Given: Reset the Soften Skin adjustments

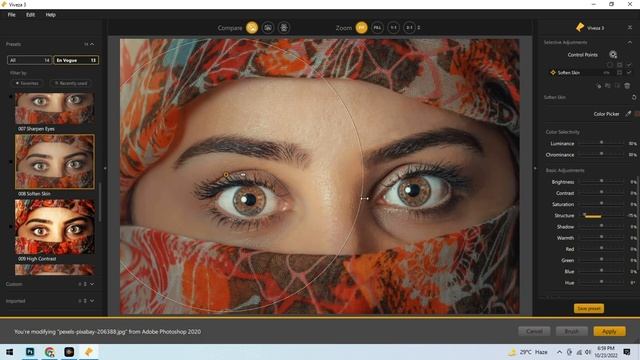Looking at the screenshot, I should [634, 97].
